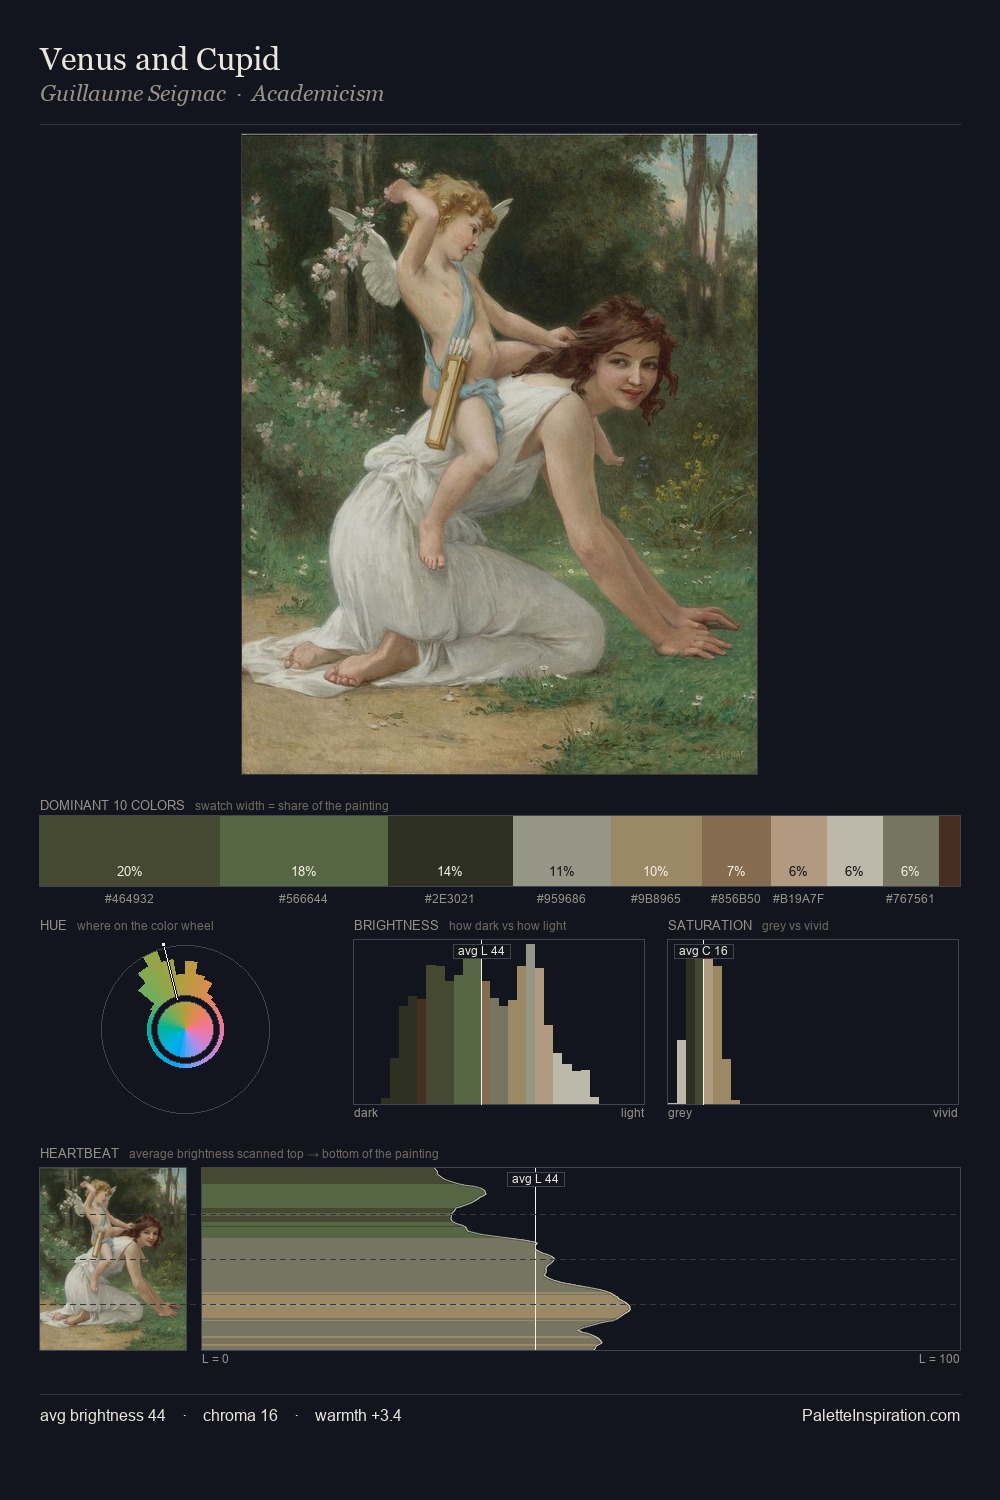Image resolution: width=1000 pixels, height=1500 pixels.
Task: Click the hex code text #B19A7F
Action: 798,899
